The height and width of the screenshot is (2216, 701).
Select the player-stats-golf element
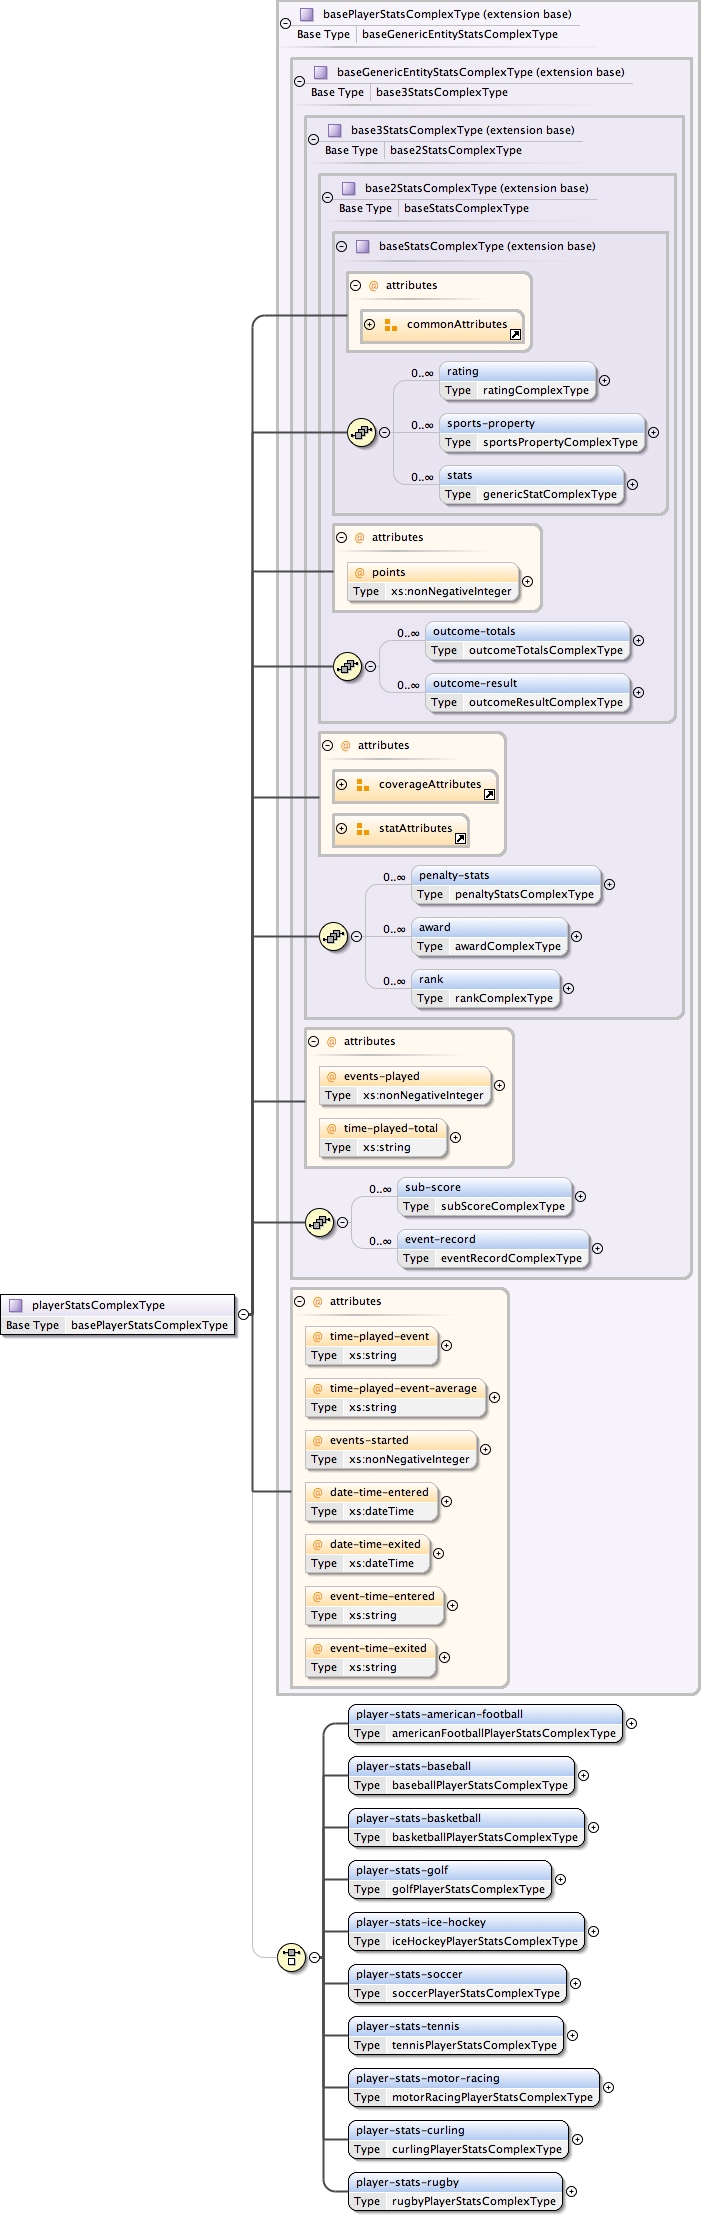click(x=450, y=1879)
